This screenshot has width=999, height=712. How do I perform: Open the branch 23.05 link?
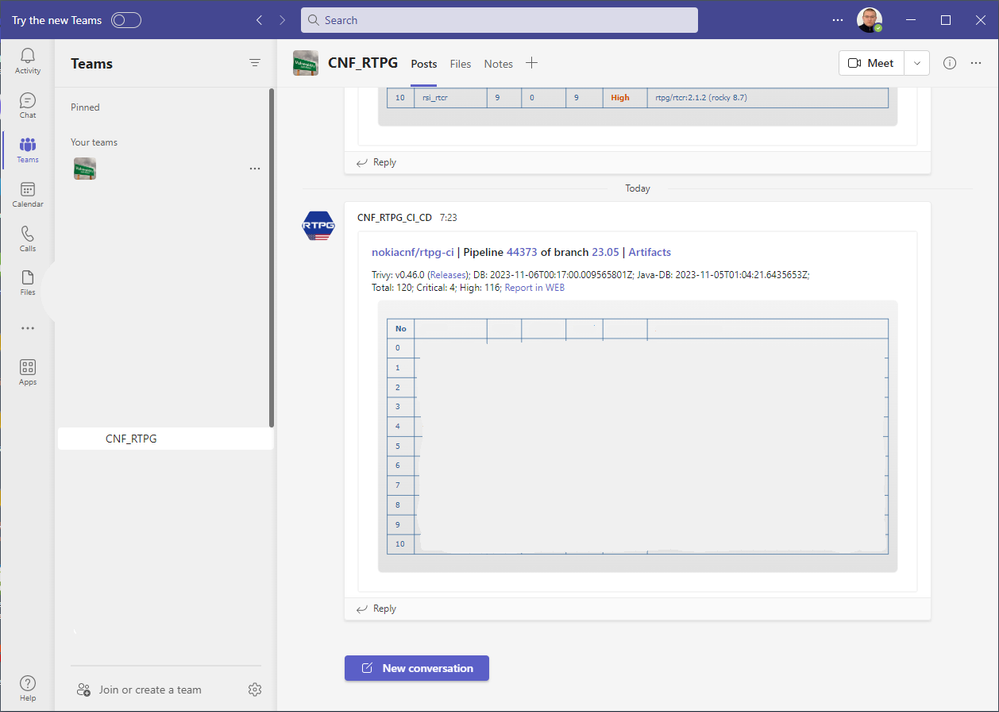(605, 252)
